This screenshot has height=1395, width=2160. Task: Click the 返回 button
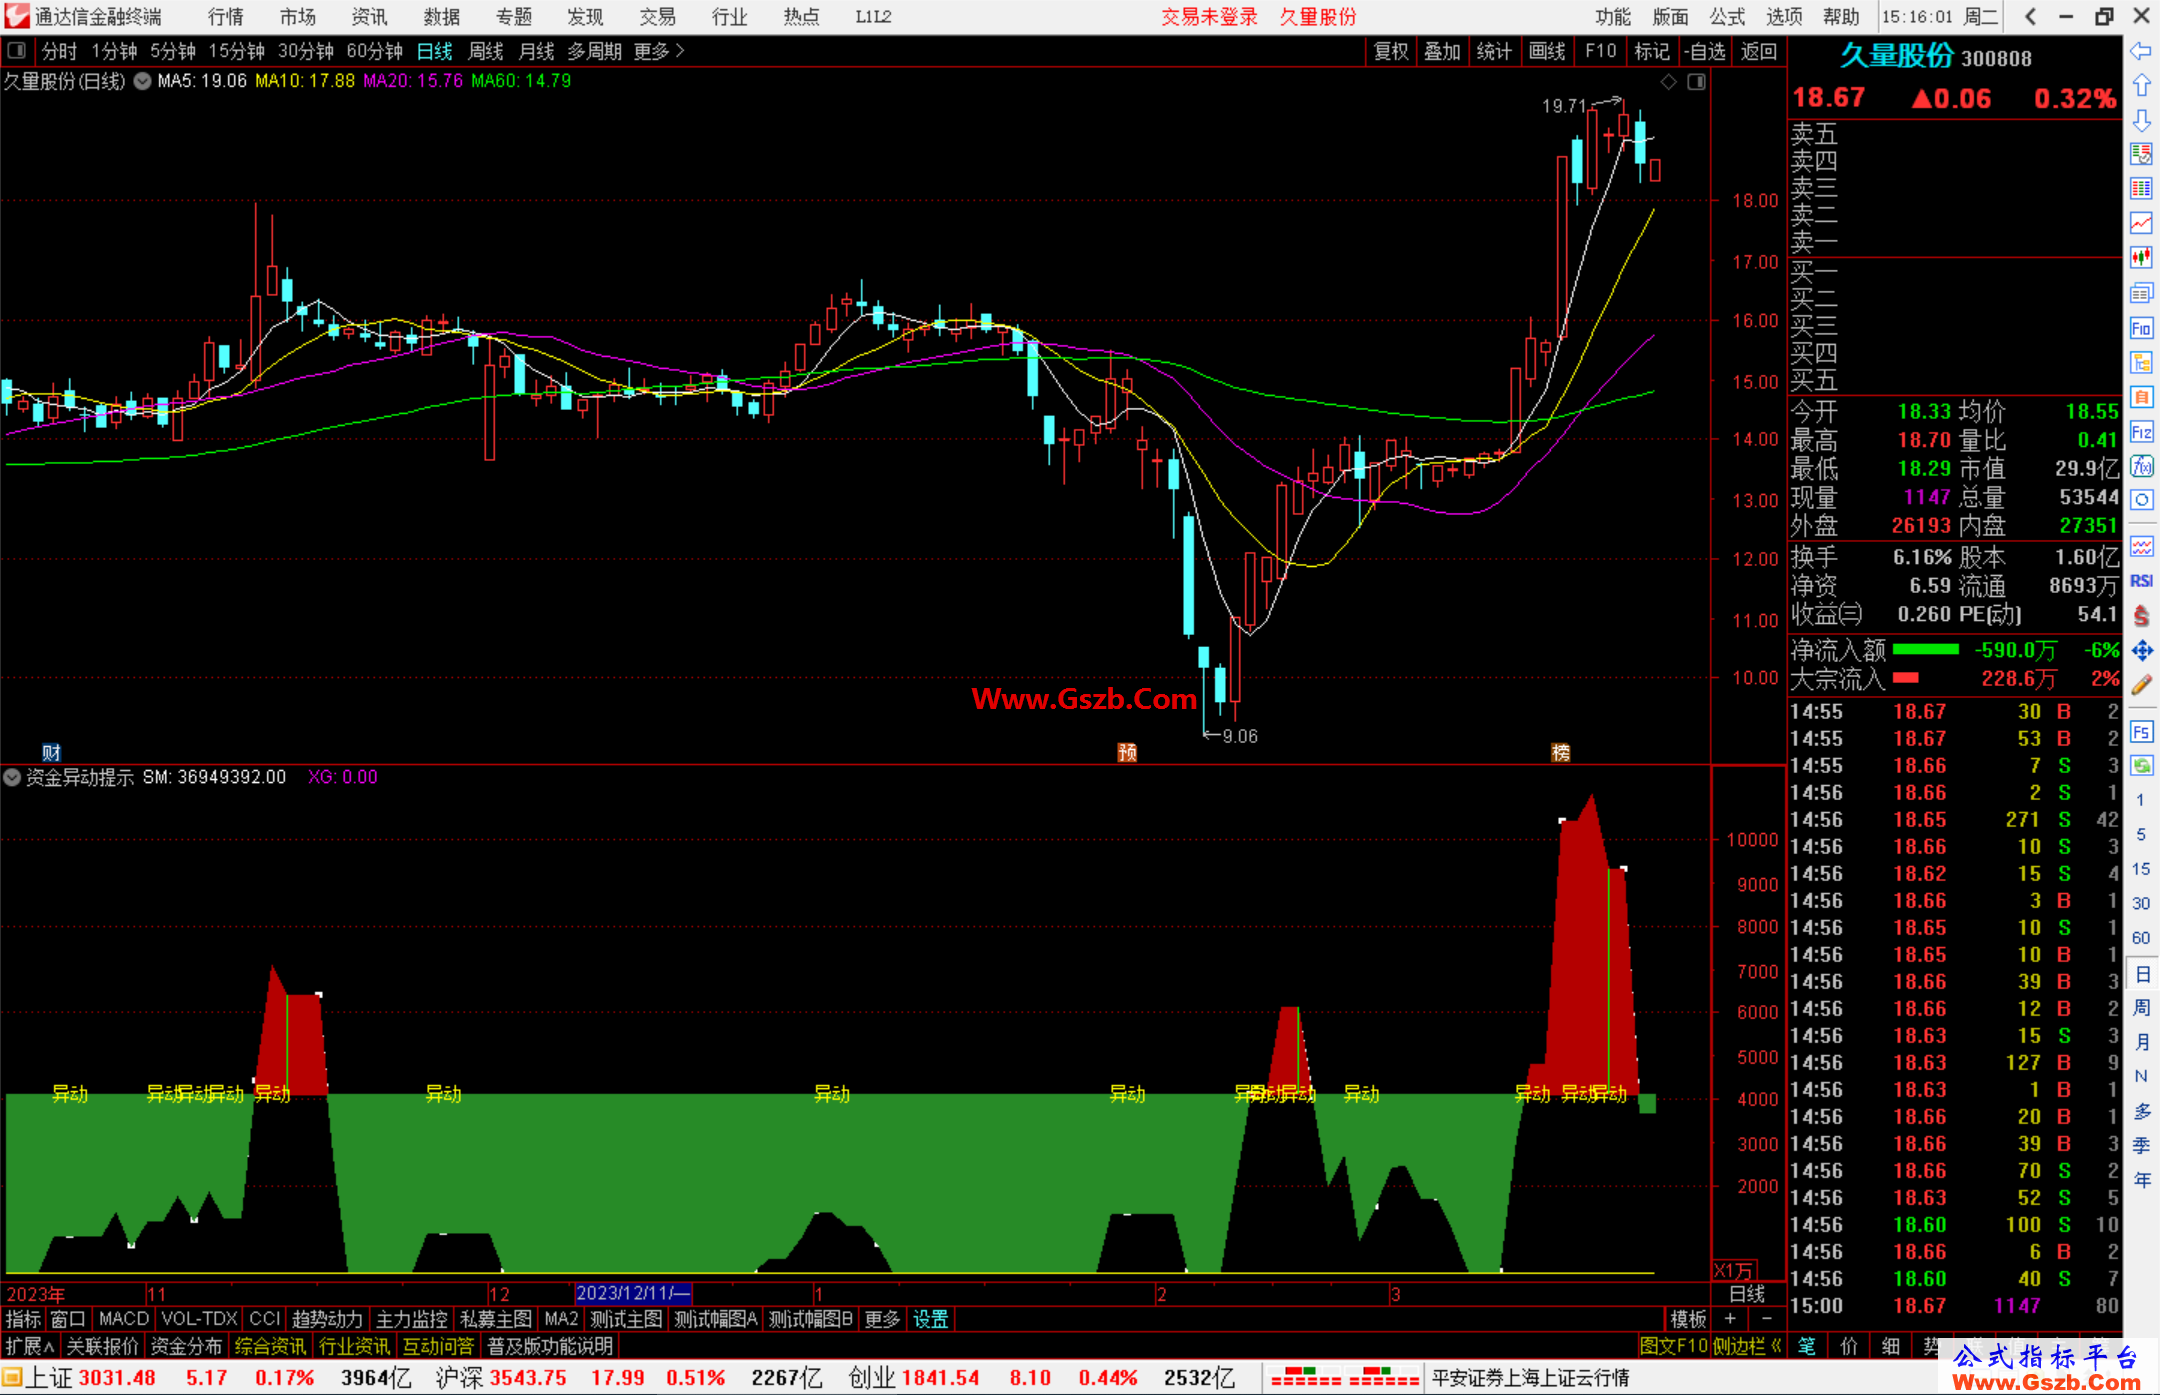[1759, 51]
